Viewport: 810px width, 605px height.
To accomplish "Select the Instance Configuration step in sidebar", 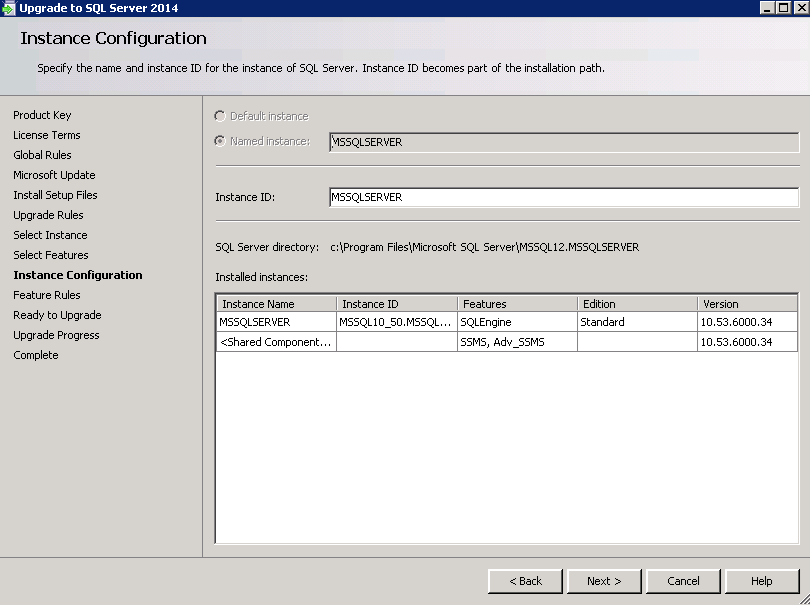I will coord(78,275).
